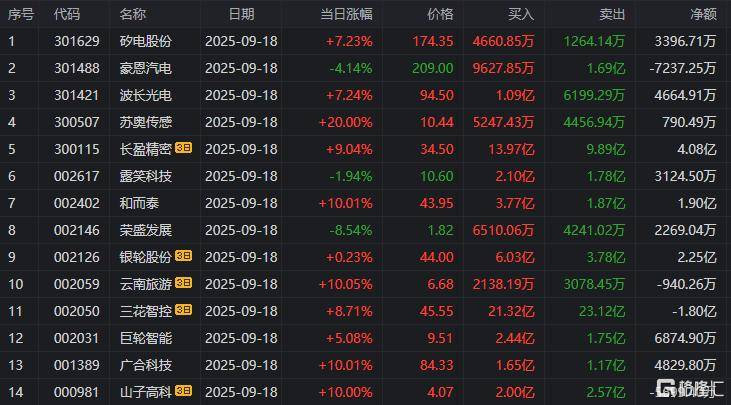Click the 3日 tag on 云南旅游
The width and height of the screenshot is (731, 405).
[x=184, y=283]
